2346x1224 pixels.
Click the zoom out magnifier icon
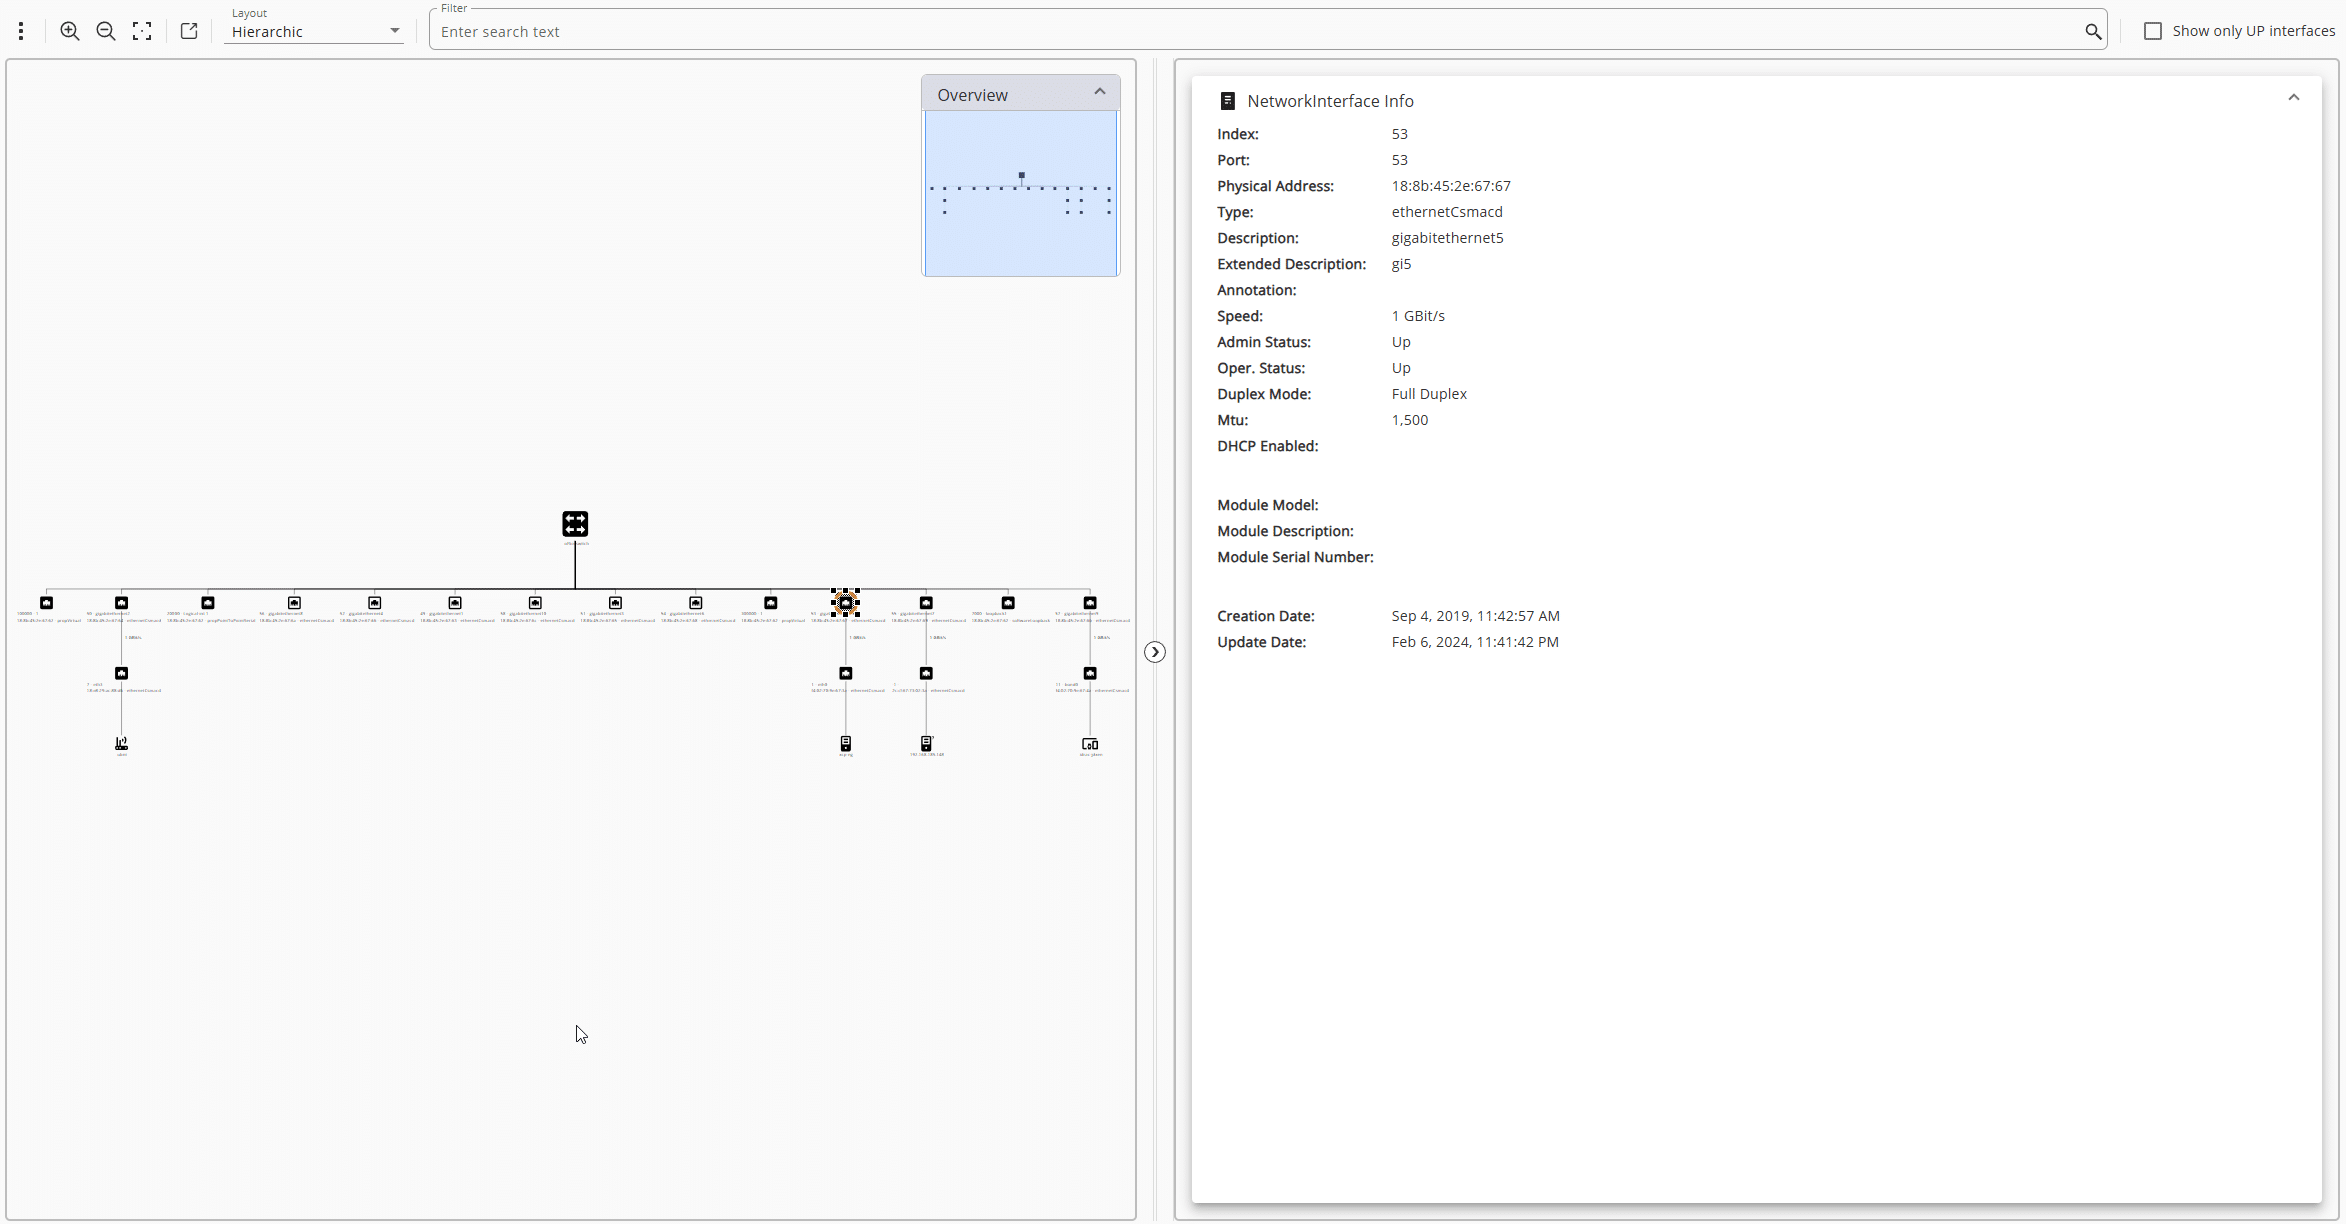tap(106, 31)
